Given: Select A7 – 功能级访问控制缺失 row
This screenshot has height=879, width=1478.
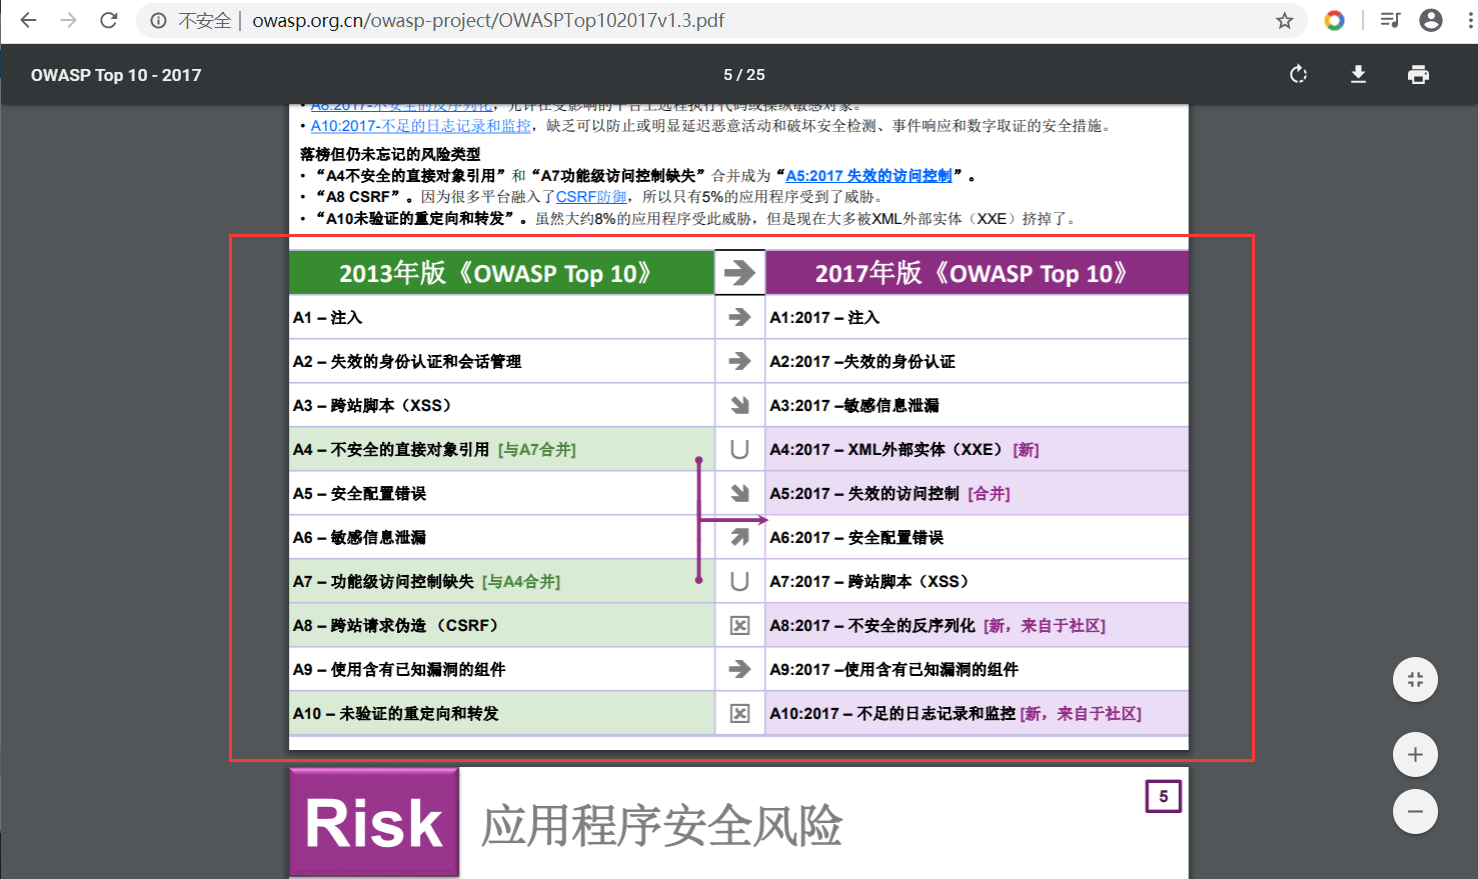Looking at the screenshot, I should point(502,581).
